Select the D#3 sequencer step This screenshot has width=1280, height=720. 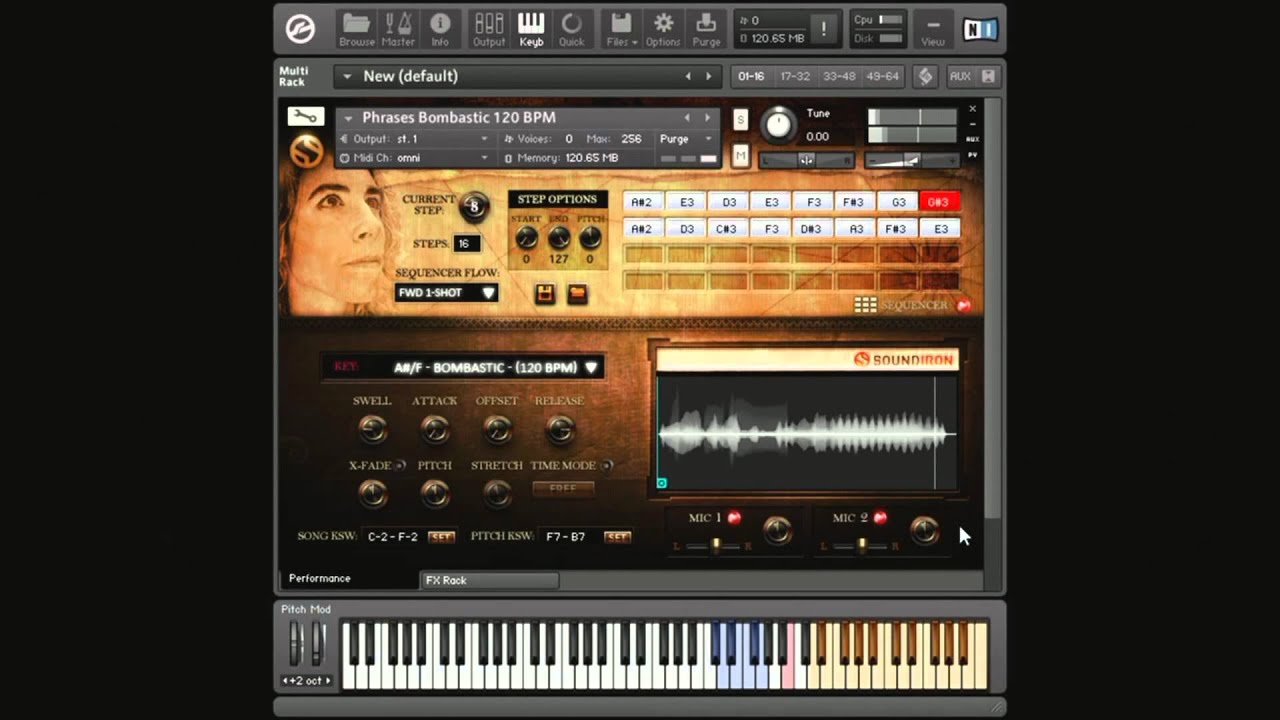click(x=812, y=229)
